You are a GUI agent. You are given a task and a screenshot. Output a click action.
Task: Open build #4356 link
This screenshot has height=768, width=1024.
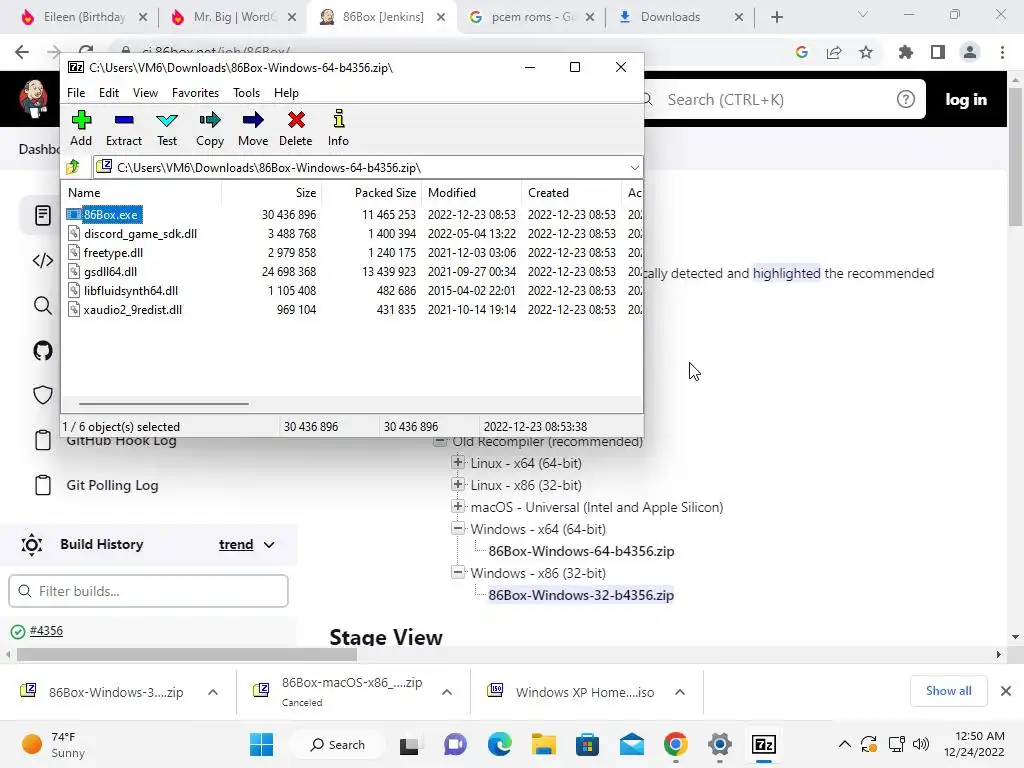[46, 631]
